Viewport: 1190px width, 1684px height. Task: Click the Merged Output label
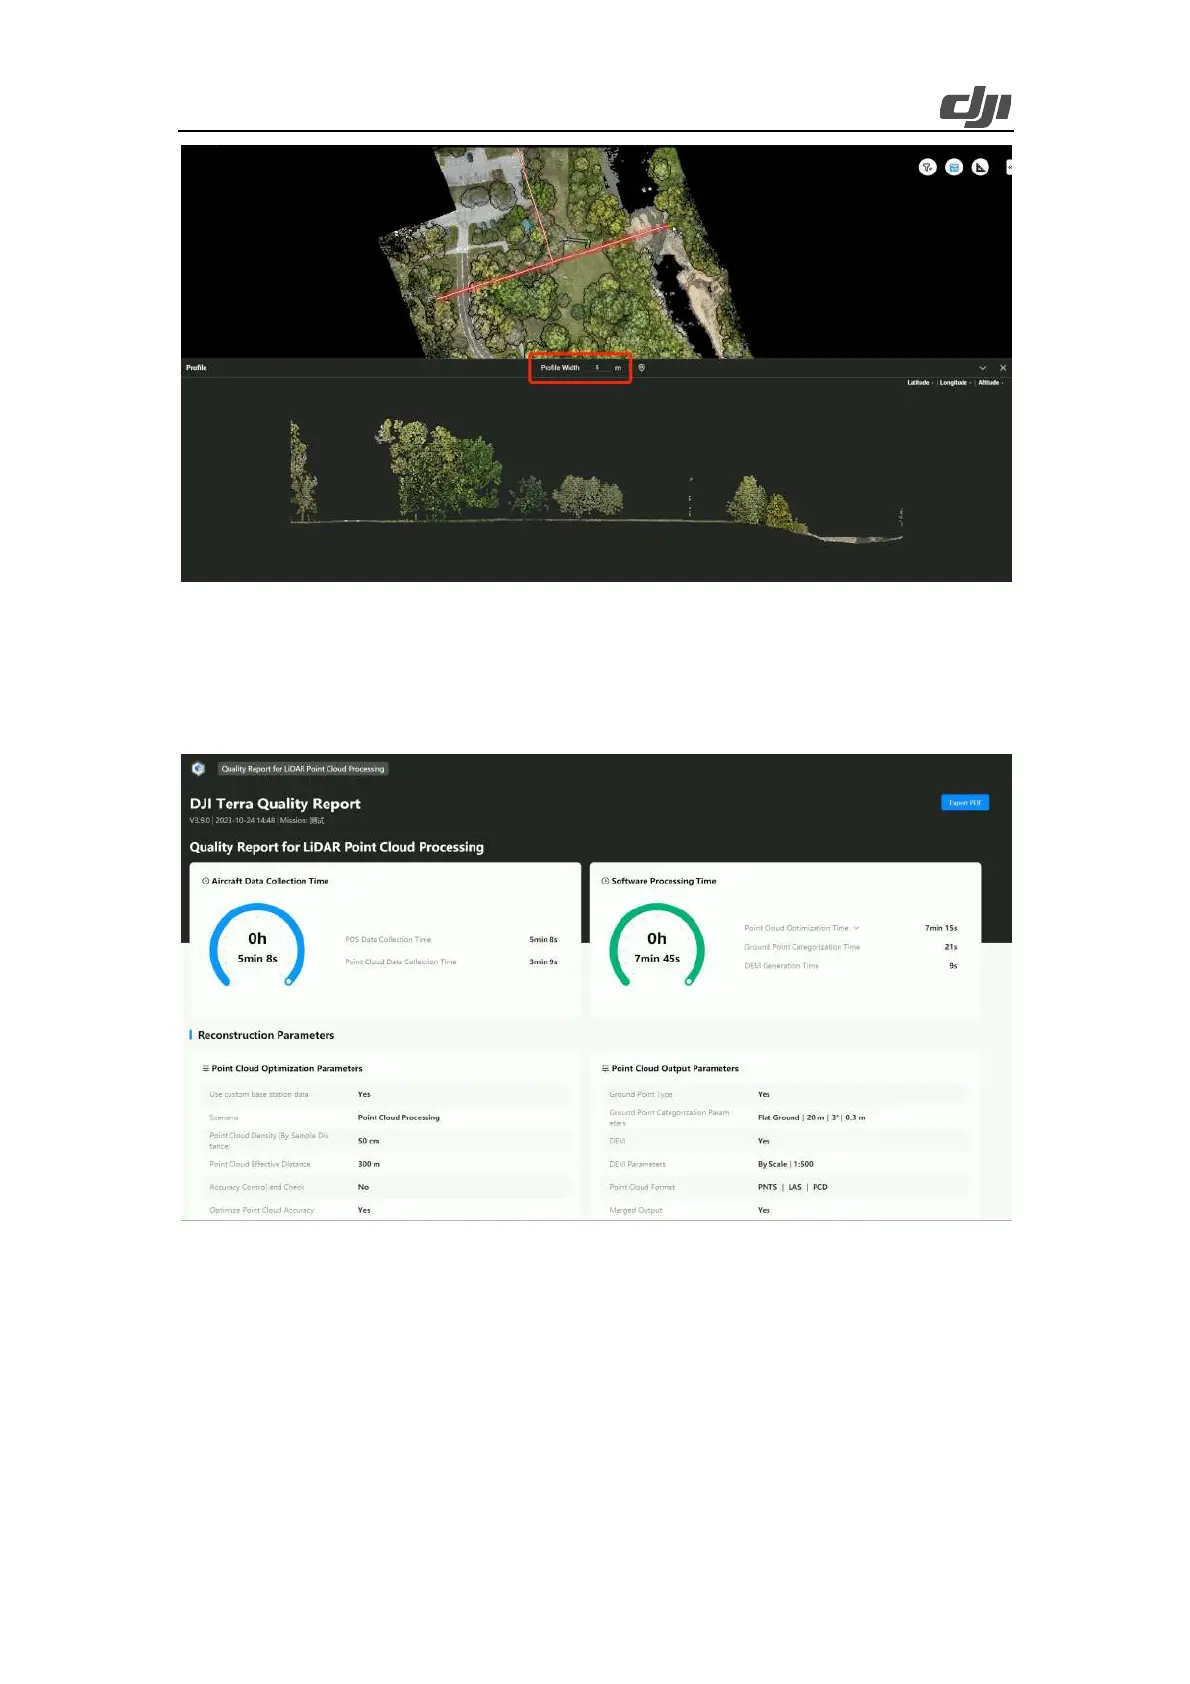(636, 1210)
